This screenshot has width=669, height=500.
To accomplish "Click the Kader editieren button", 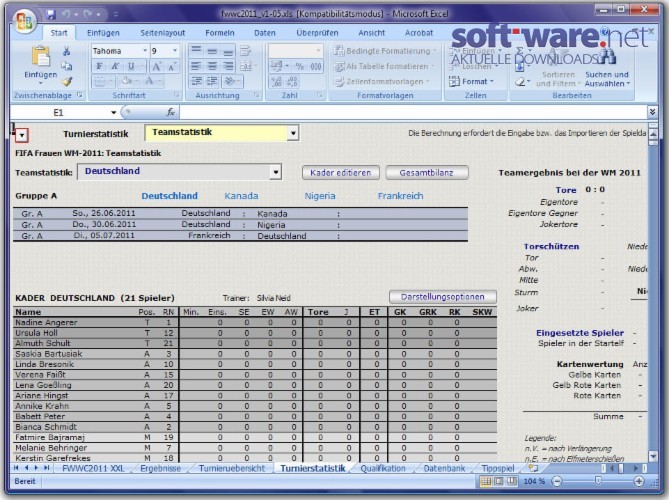I will pyautogui.click(x=340, y=173).
